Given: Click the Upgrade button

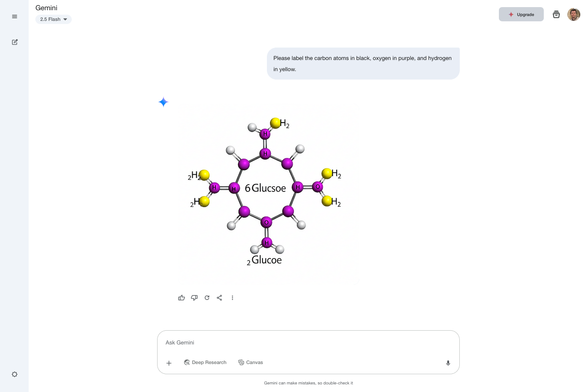Looking at the screenshot, I should (521, 14).
